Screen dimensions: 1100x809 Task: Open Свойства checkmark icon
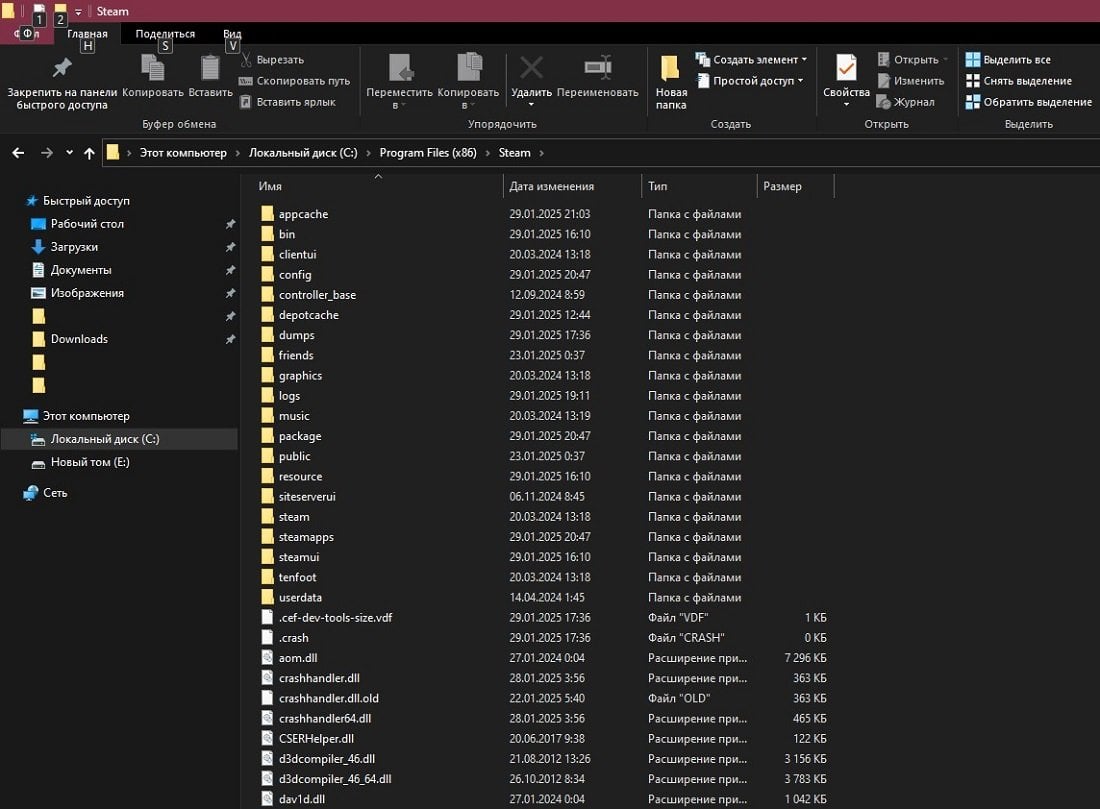[x=846, y=68]
